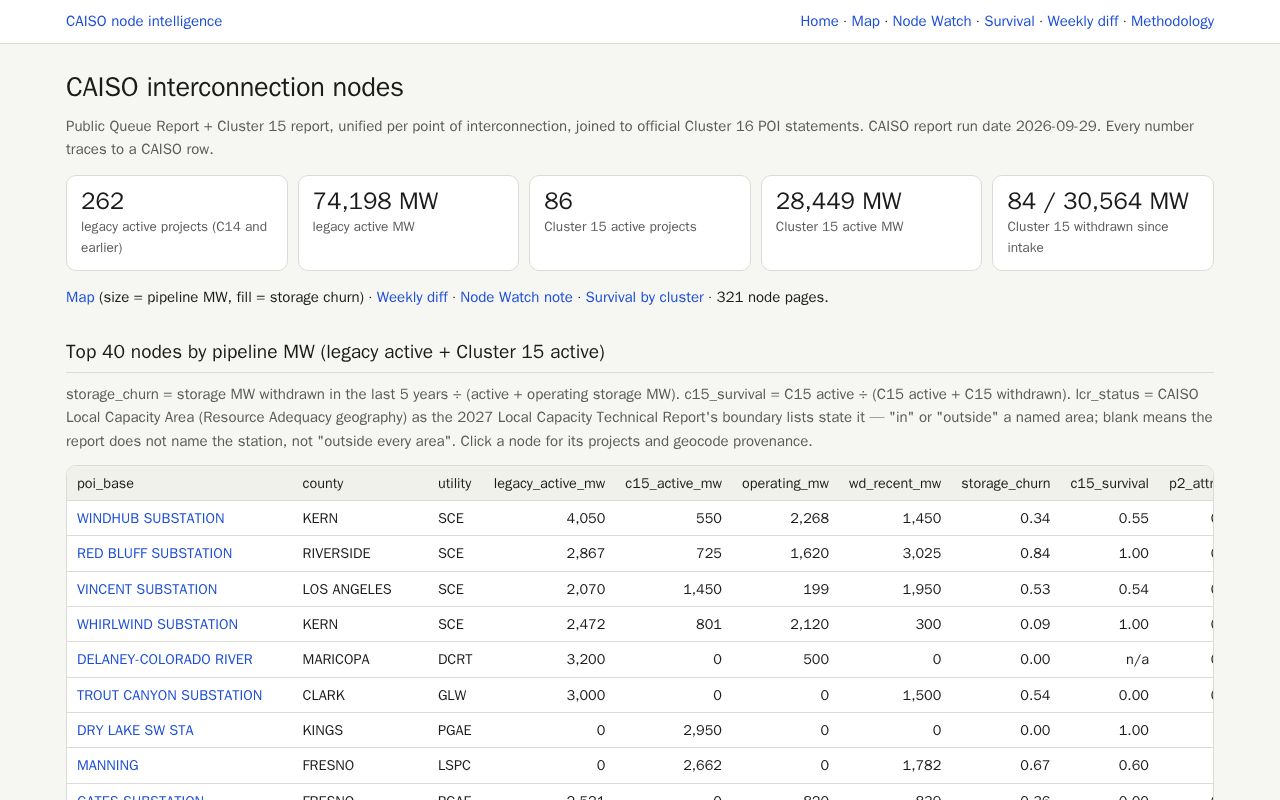
Task: Open DRY LAKE SW STA node page
Action: [135, 730]
